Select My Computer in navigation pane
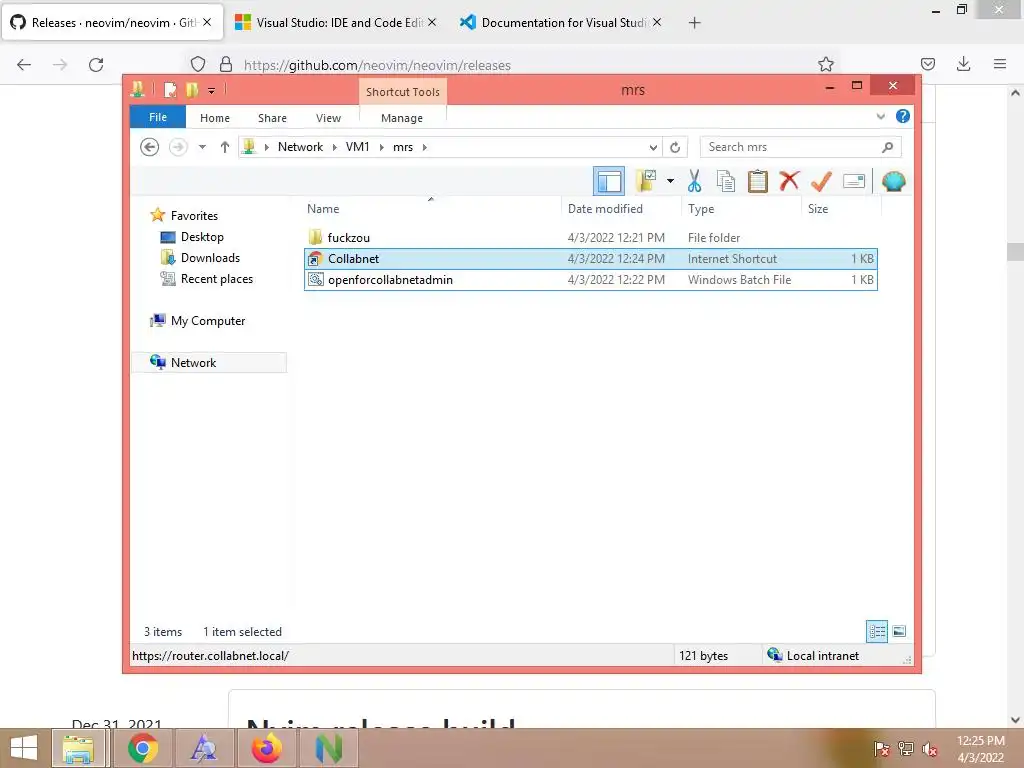Viewport: 1024px width, 768px height. click(x=208, y=321)
